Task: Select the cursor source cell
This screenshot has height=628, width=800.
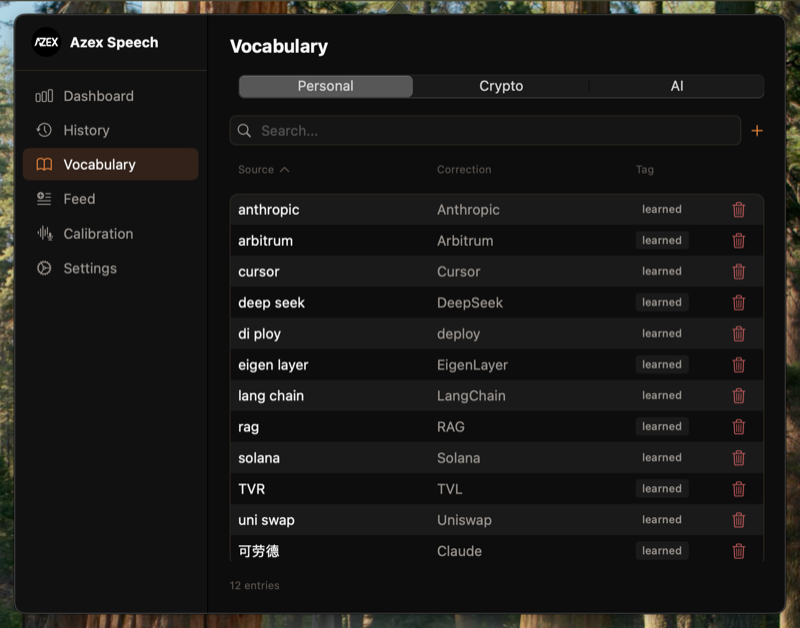Action: point(259,272)
